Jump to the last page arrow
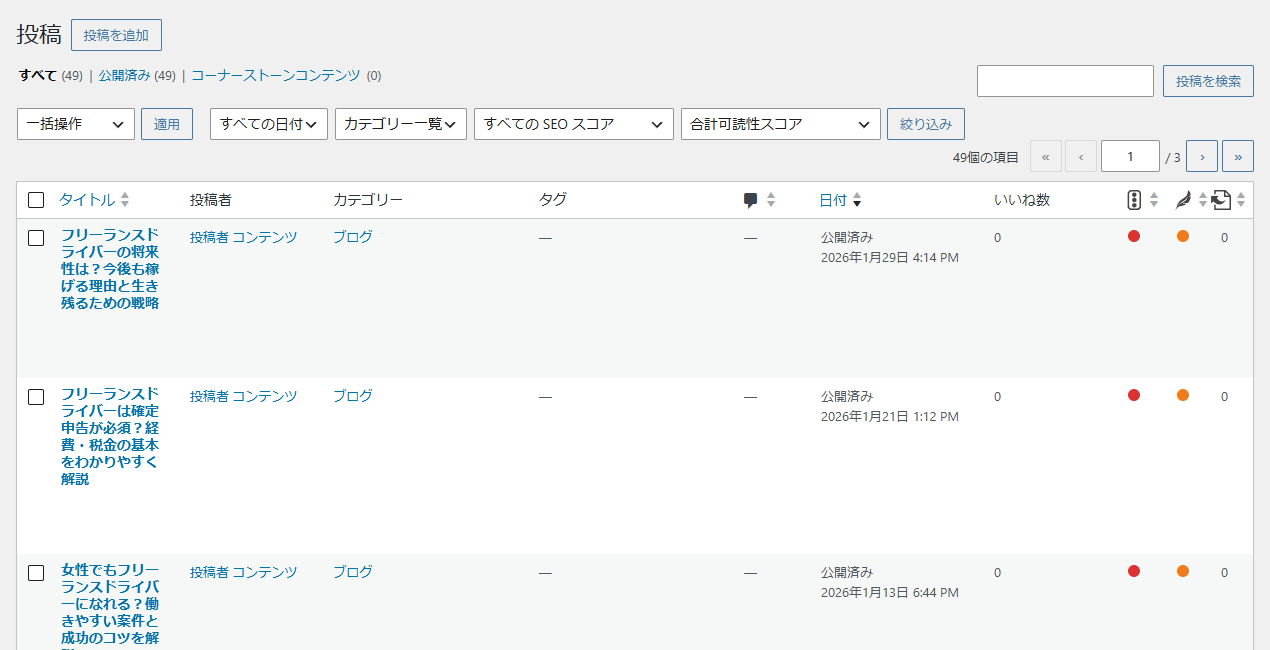Image resolution: width=1270 pixels, height=650 pixels. (x=1238, y=156)
